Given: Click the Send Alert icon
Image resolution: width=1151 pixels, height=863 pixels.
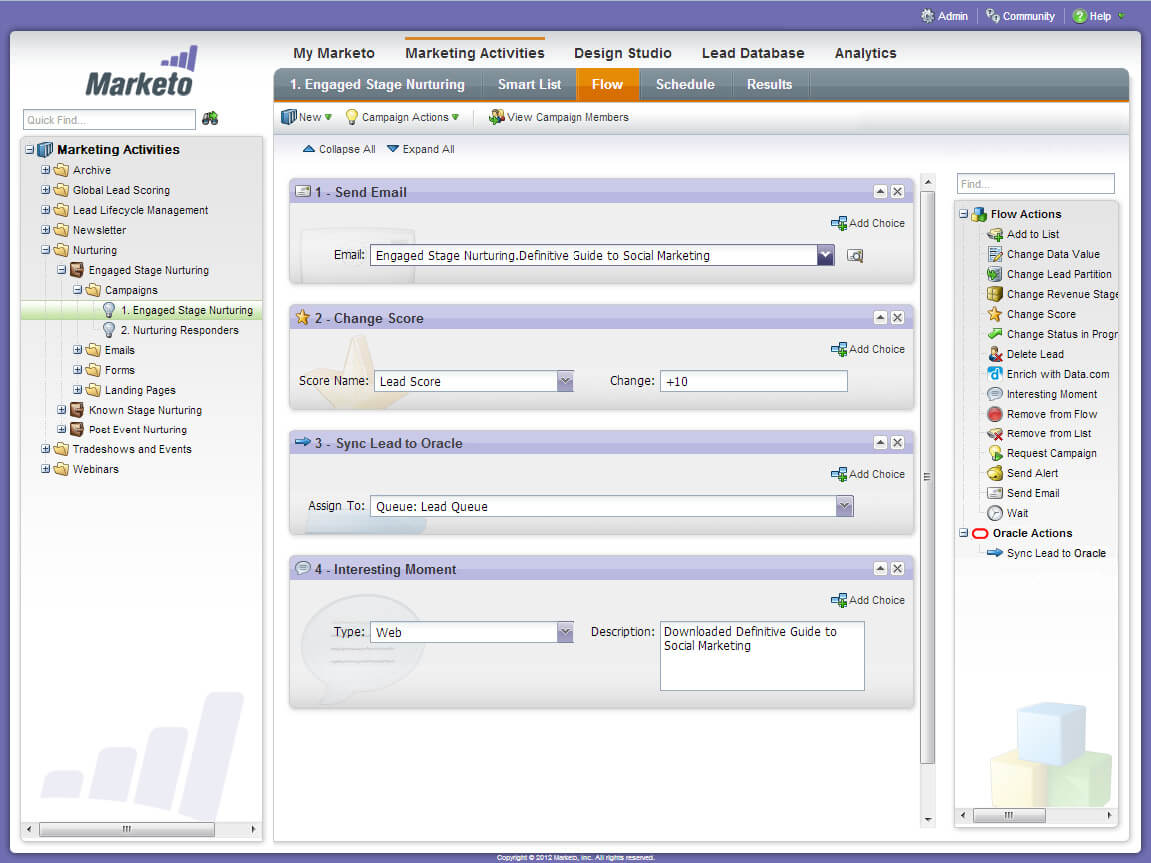Looking at the screenshot, I should tap(995, 473).
